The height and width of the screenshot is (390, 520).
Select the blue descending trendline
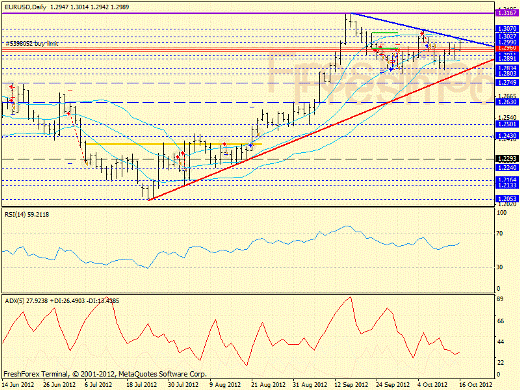pyautogui.click(x=423, y=30)
